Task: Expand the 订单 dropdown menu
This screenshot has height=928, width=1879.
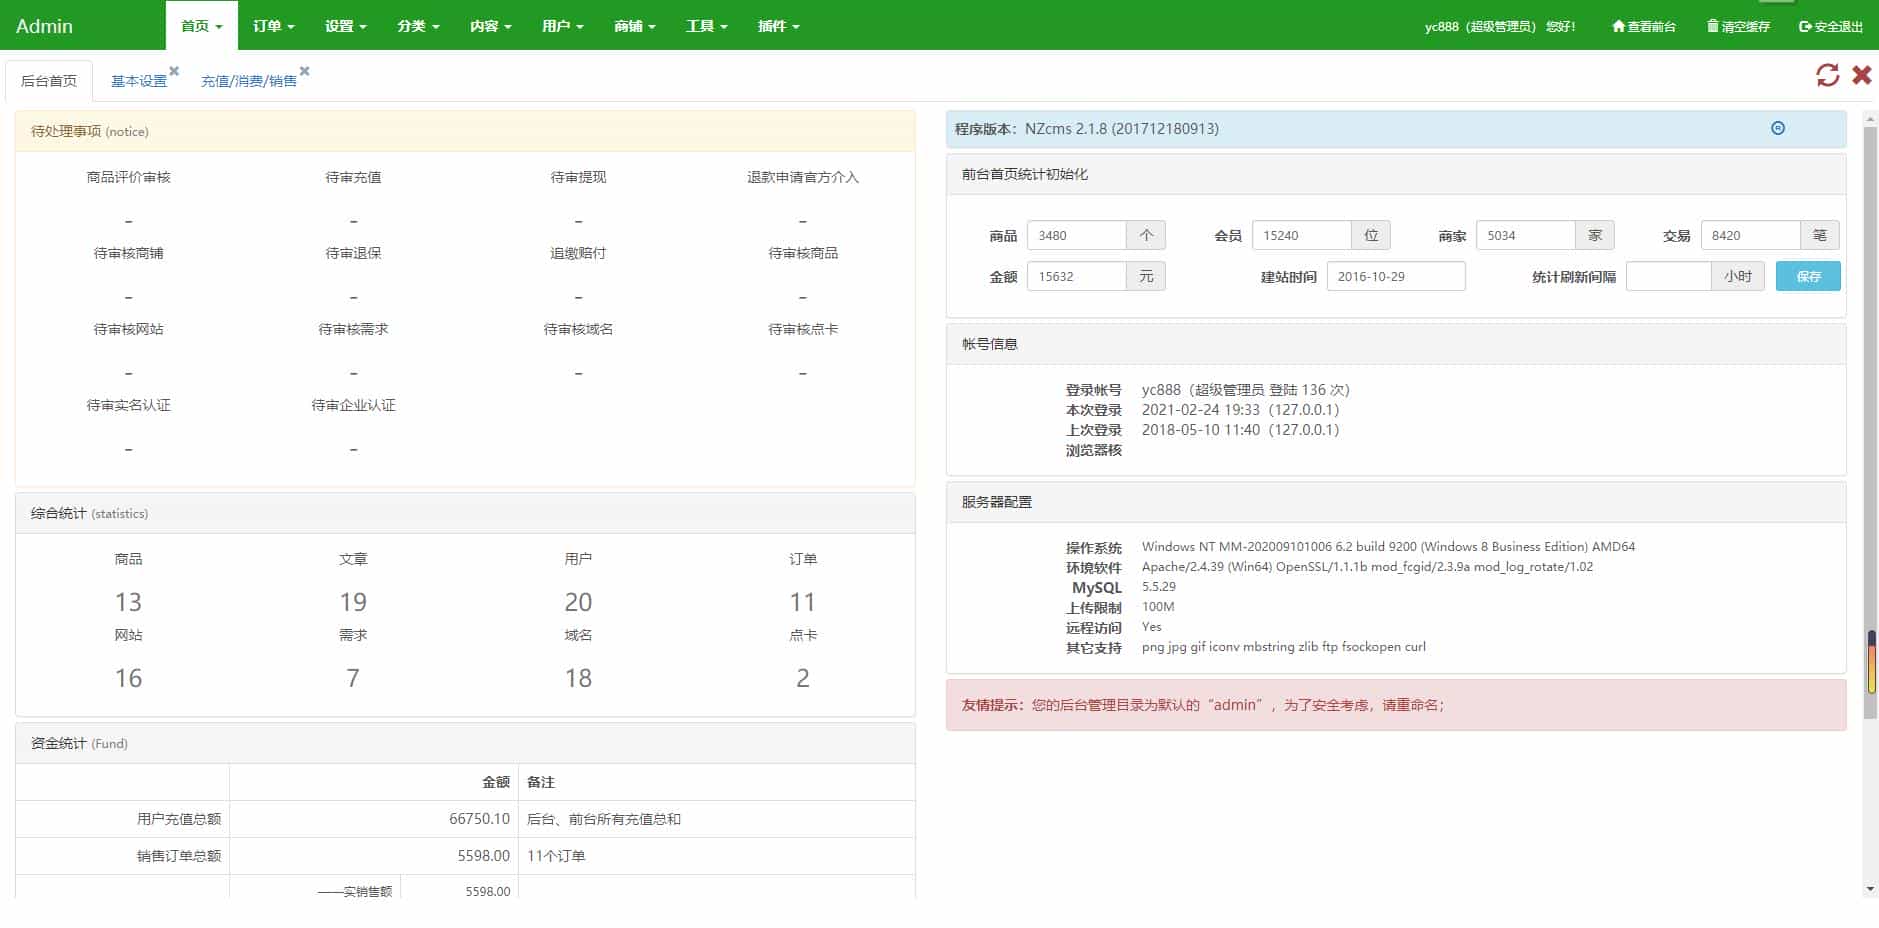Action: pos(273,26)
